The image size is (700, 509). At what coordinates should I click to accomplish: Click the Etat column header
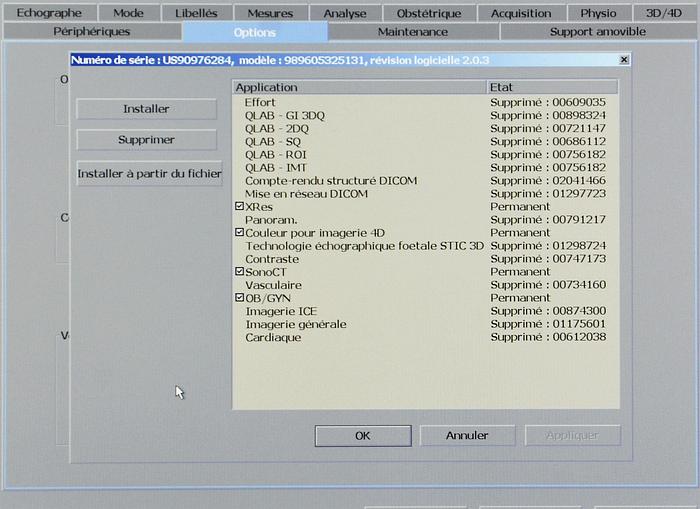pyautogui.click(x=551, y=88)
